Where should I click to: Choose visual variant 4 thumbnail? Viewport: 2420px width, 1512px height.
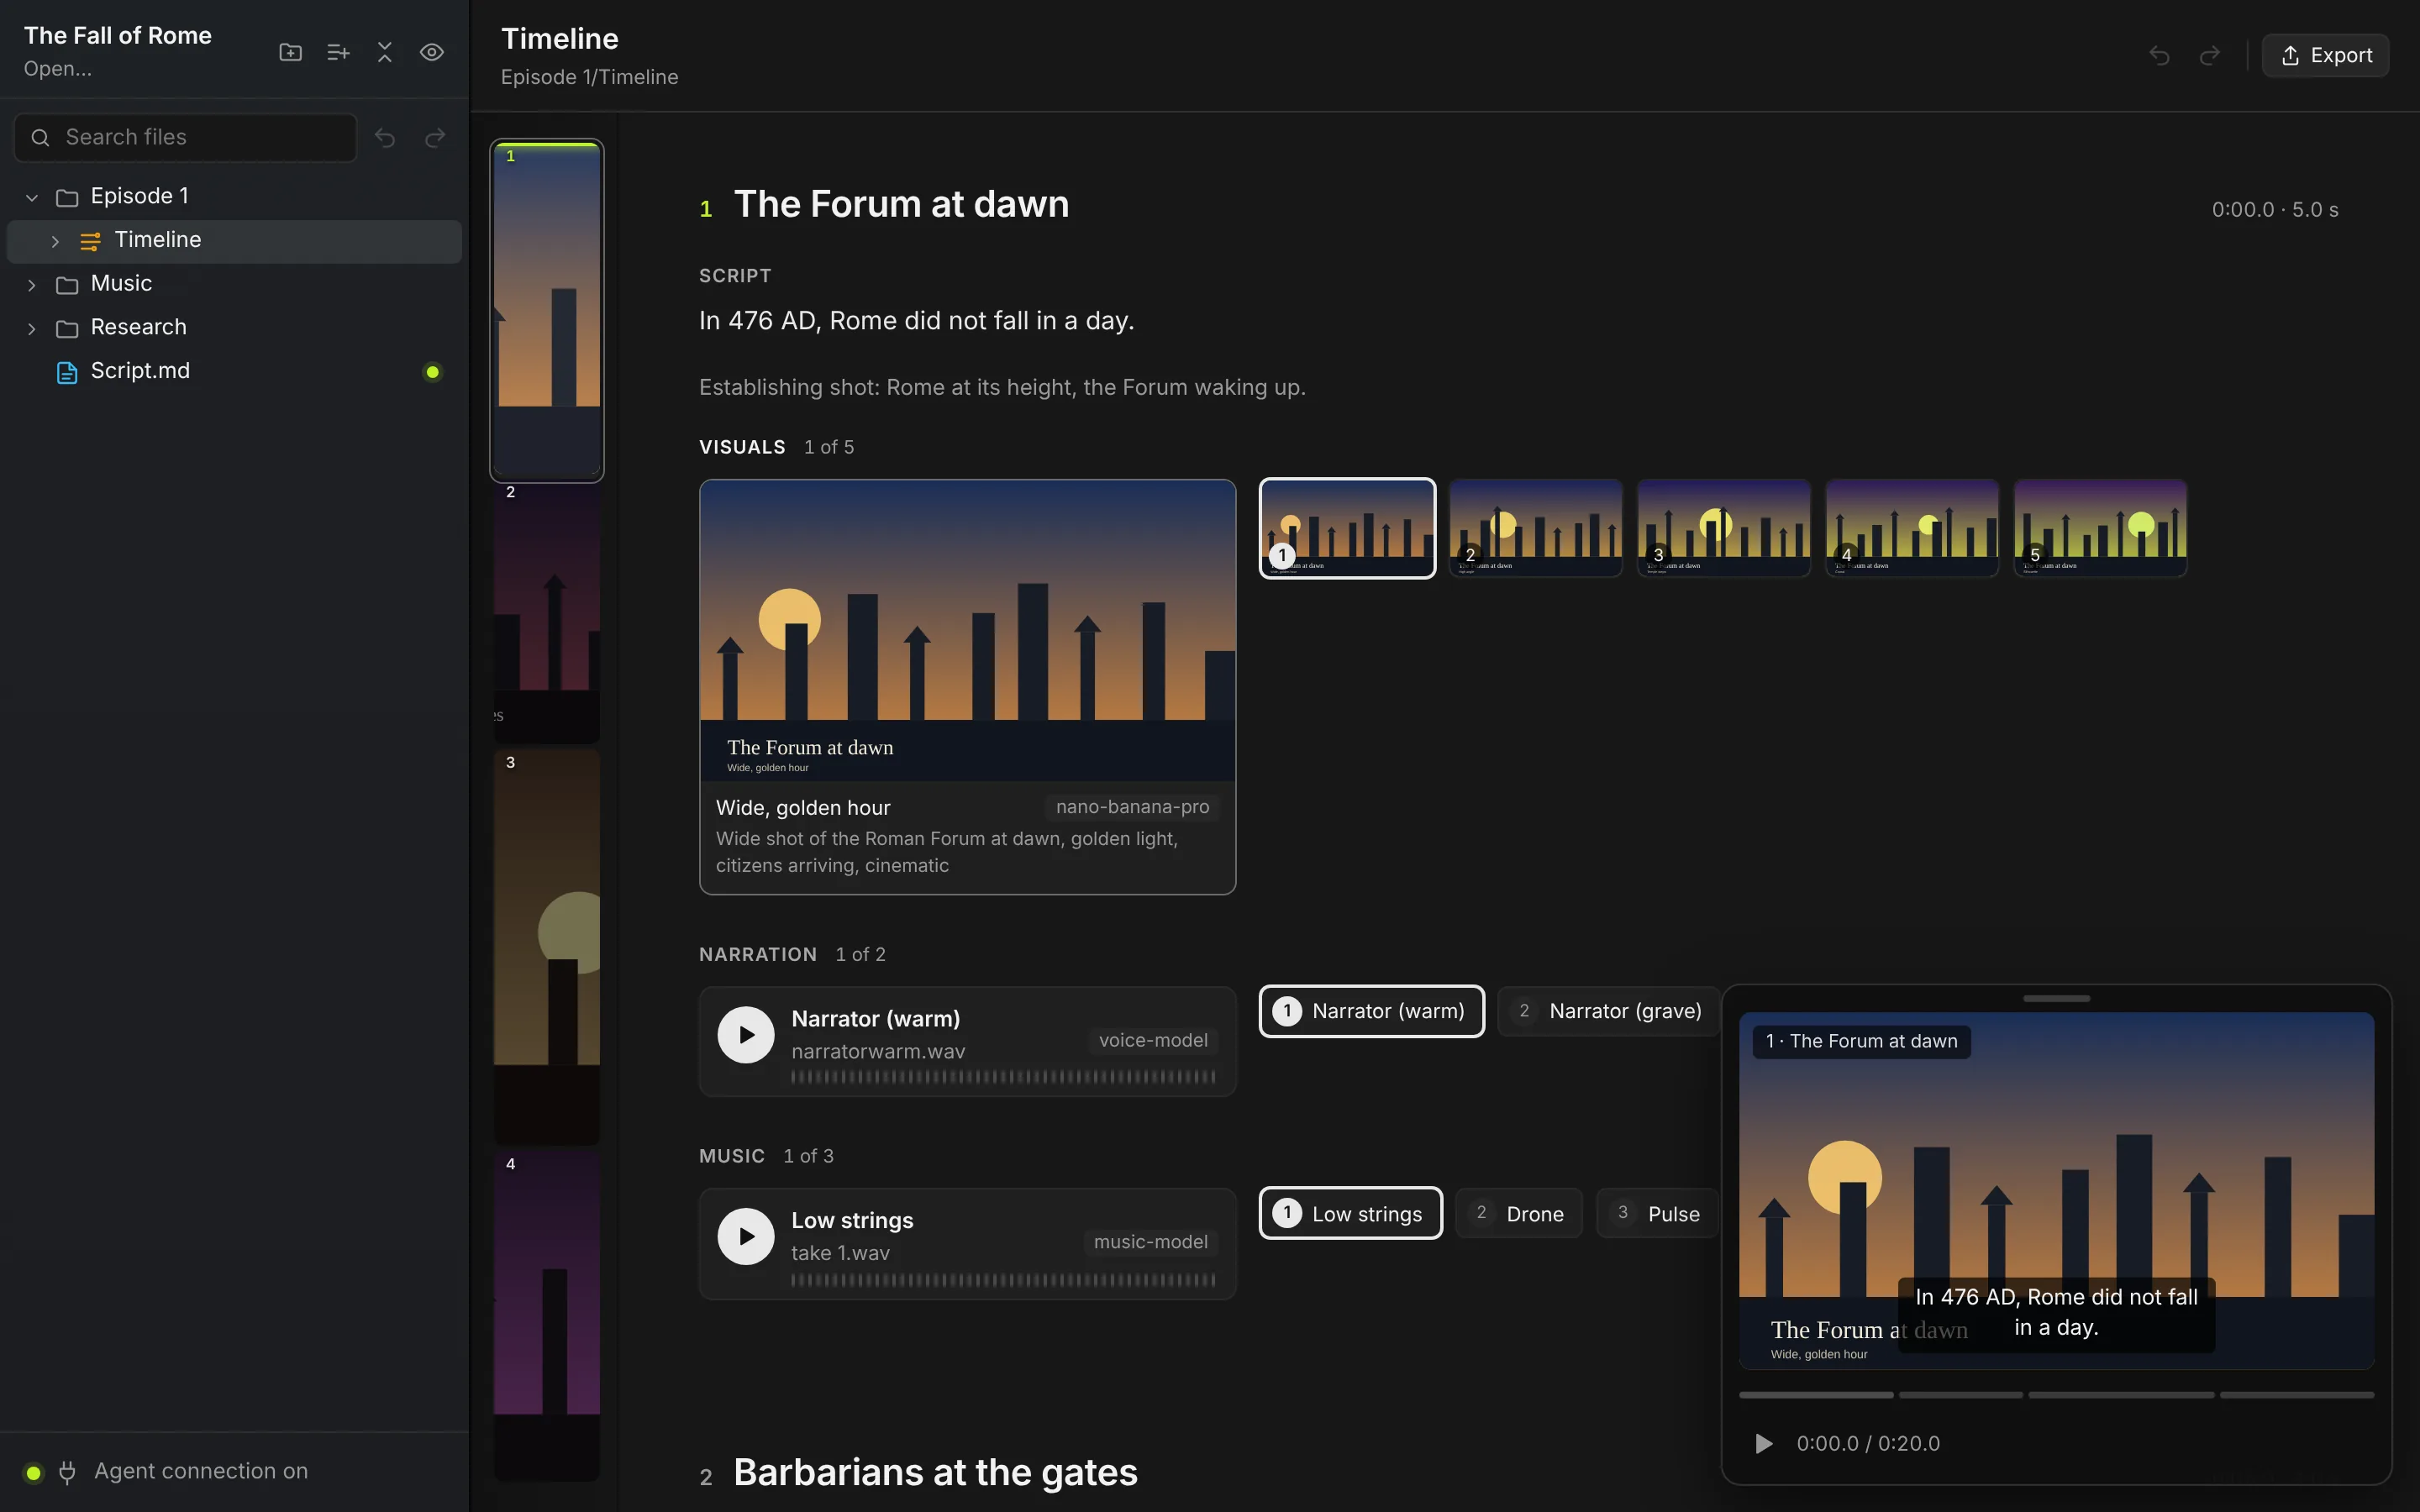[1911, 528]
